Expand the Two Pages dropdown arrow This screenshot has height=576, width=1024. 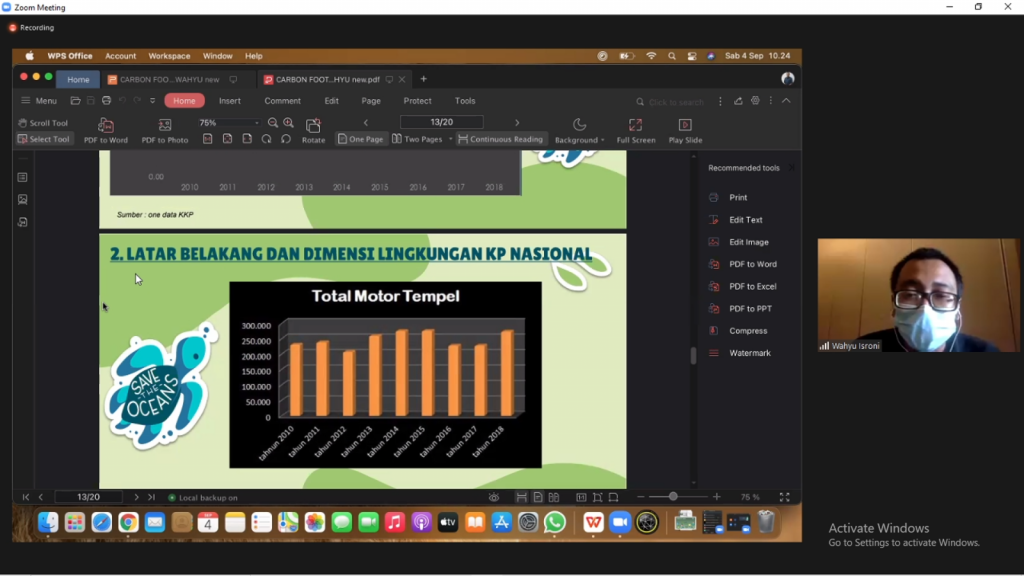tap(450, 139)
